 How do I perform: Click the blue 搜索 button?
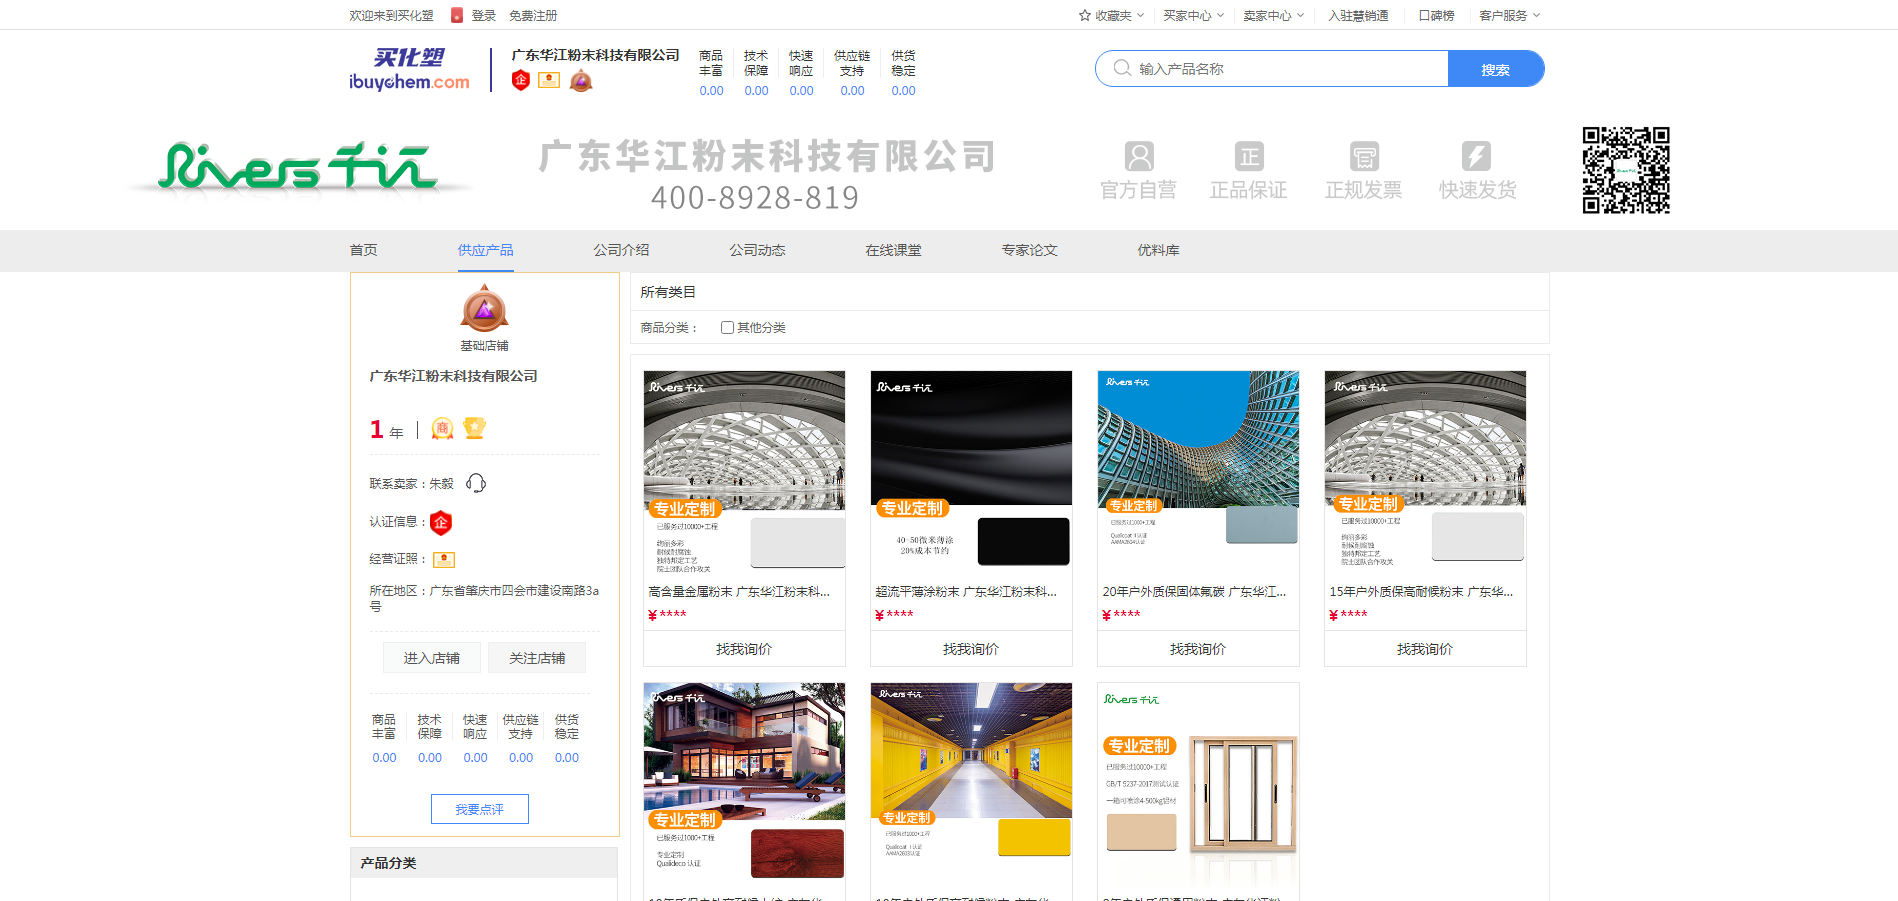[x=1496, y=69]
